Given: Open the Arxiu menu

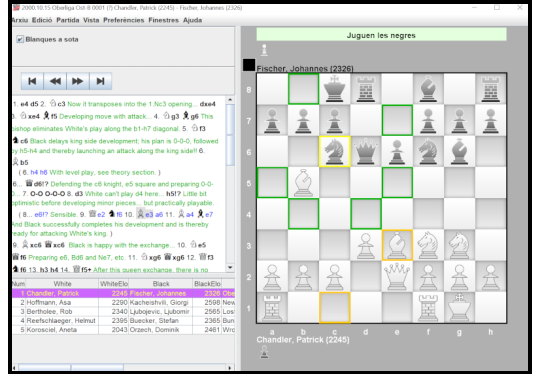Looking at the screenshot, I should [x=20, y=20].
